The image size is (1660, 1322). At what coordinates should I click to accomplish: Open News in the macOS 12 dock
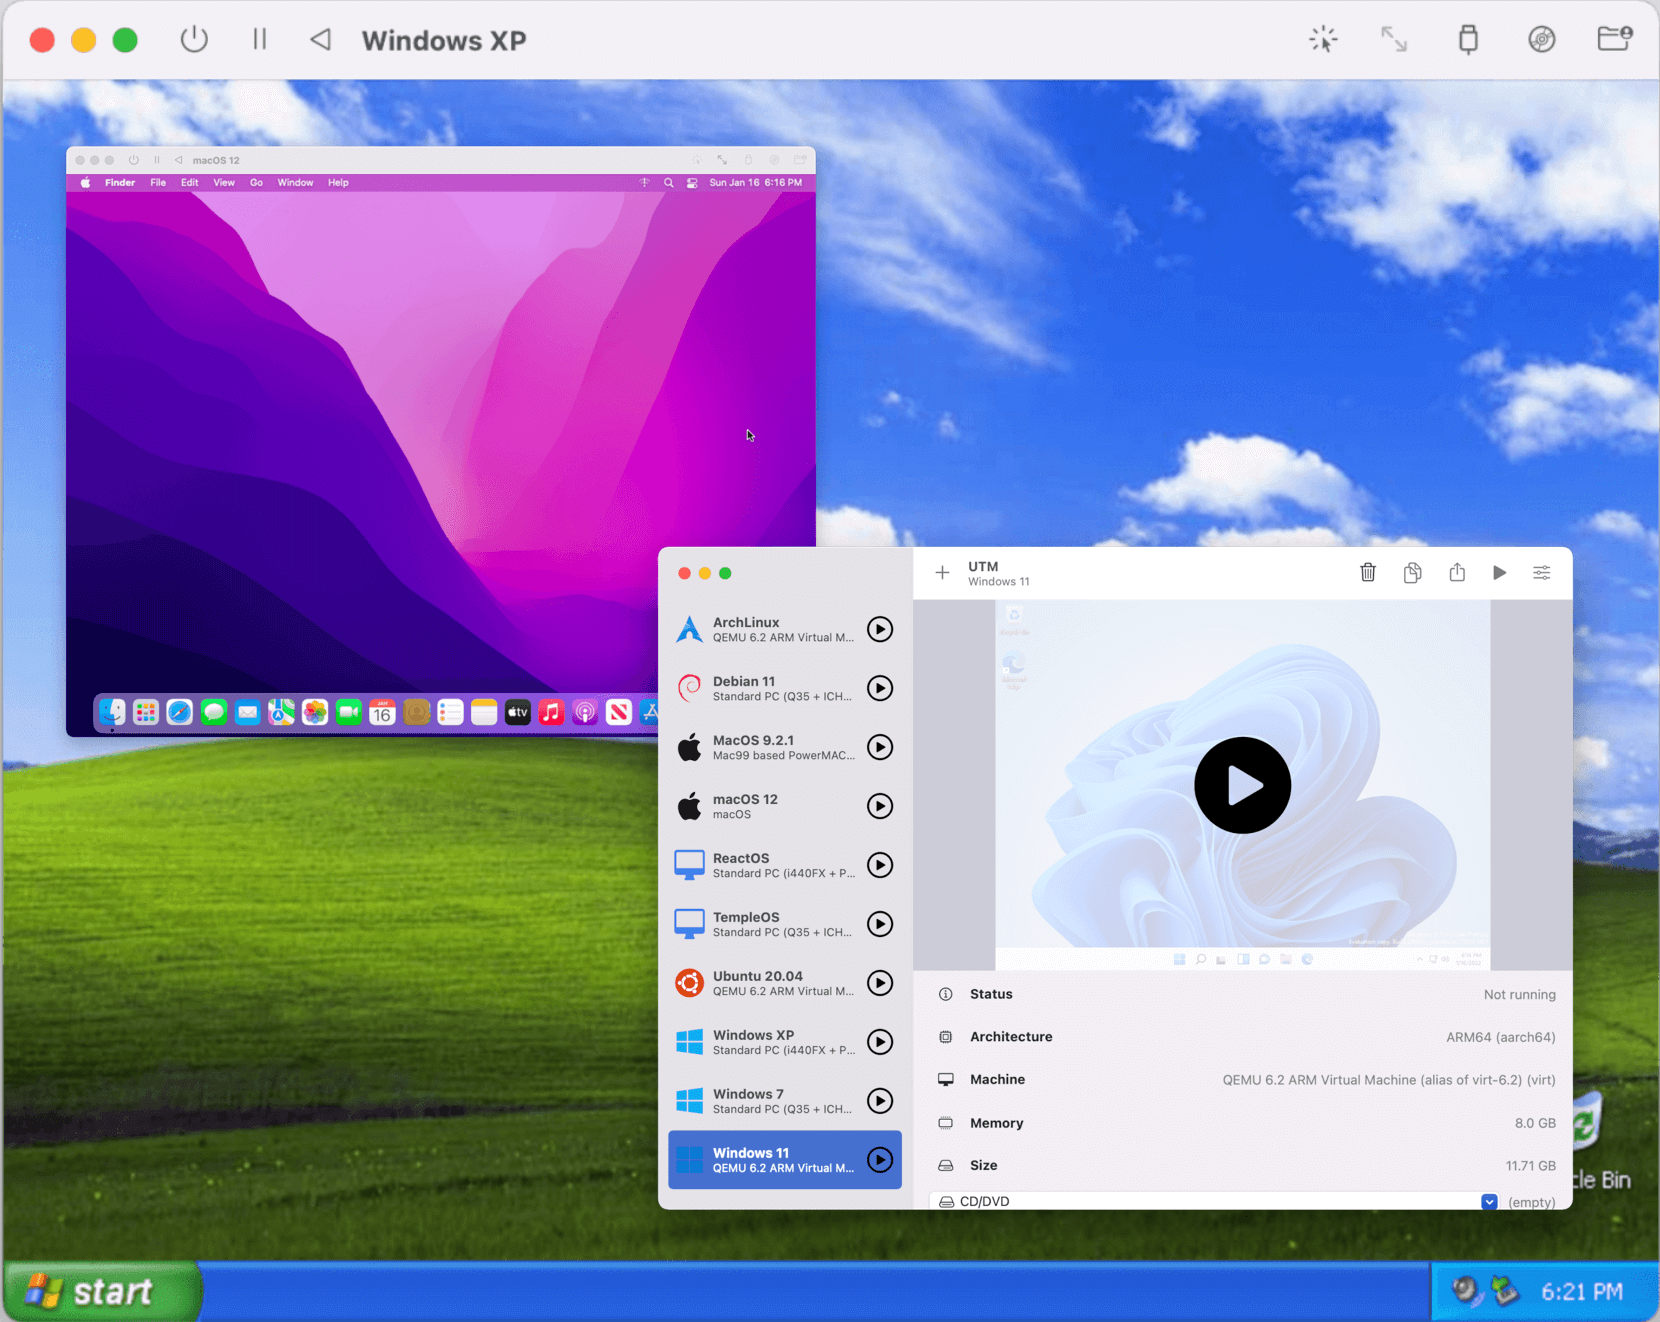[619, 712]
